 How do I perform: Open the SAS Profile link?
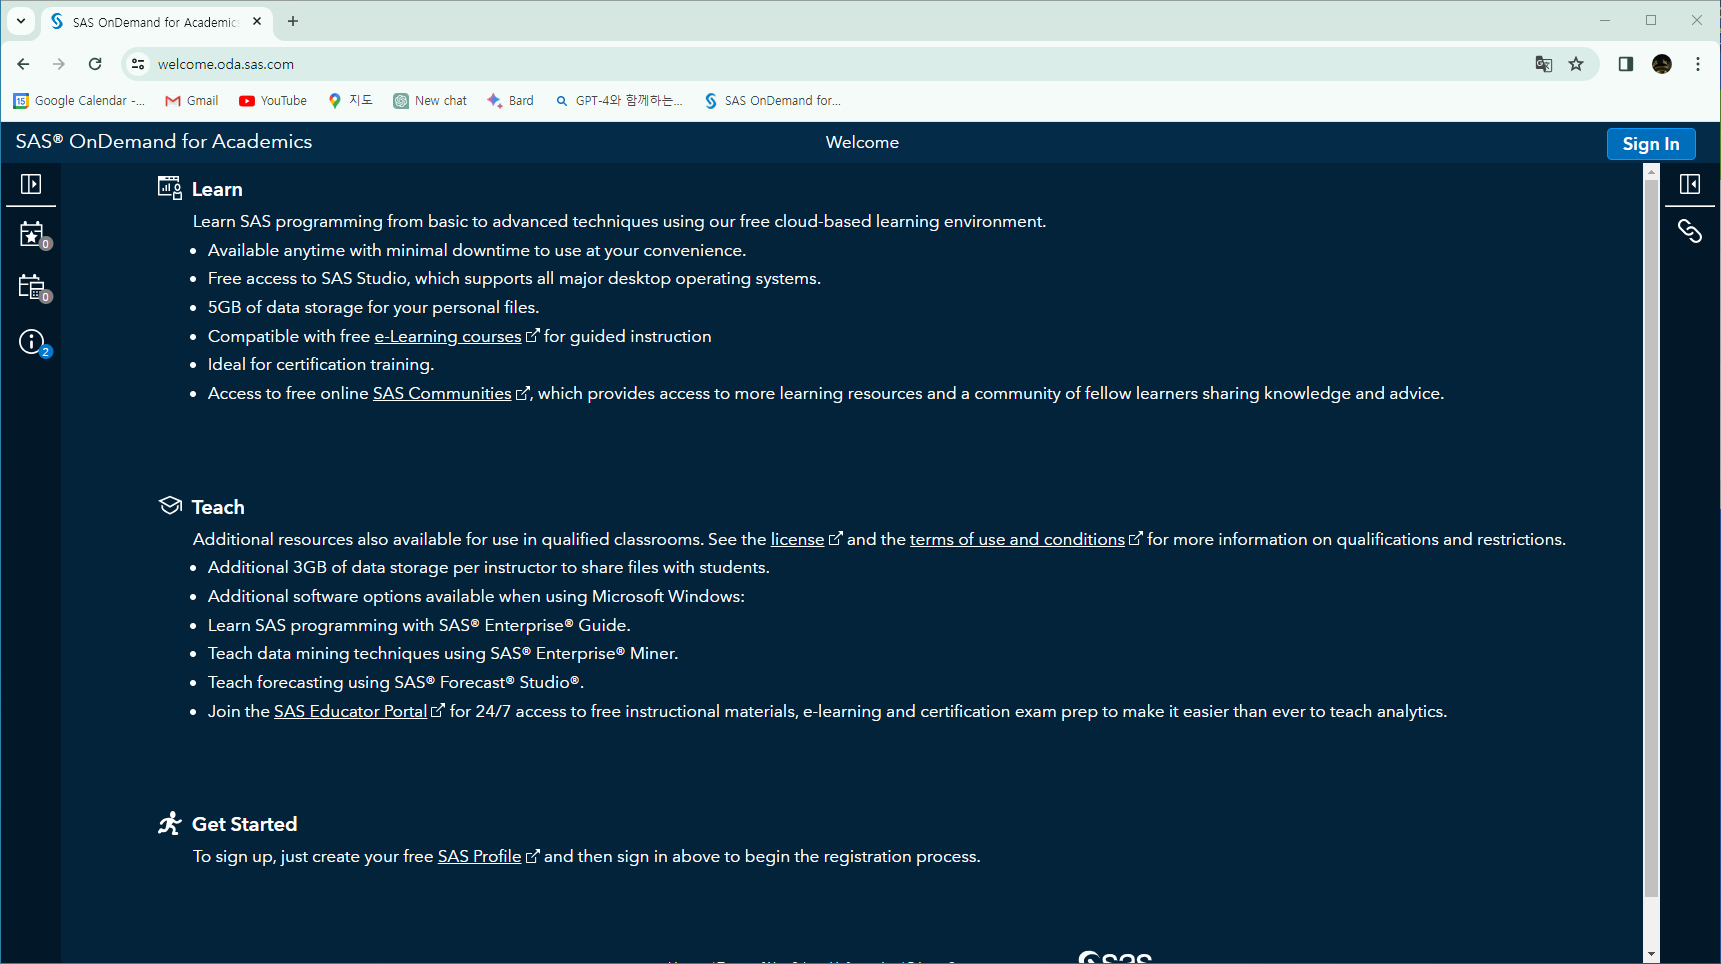pos(479,856)
